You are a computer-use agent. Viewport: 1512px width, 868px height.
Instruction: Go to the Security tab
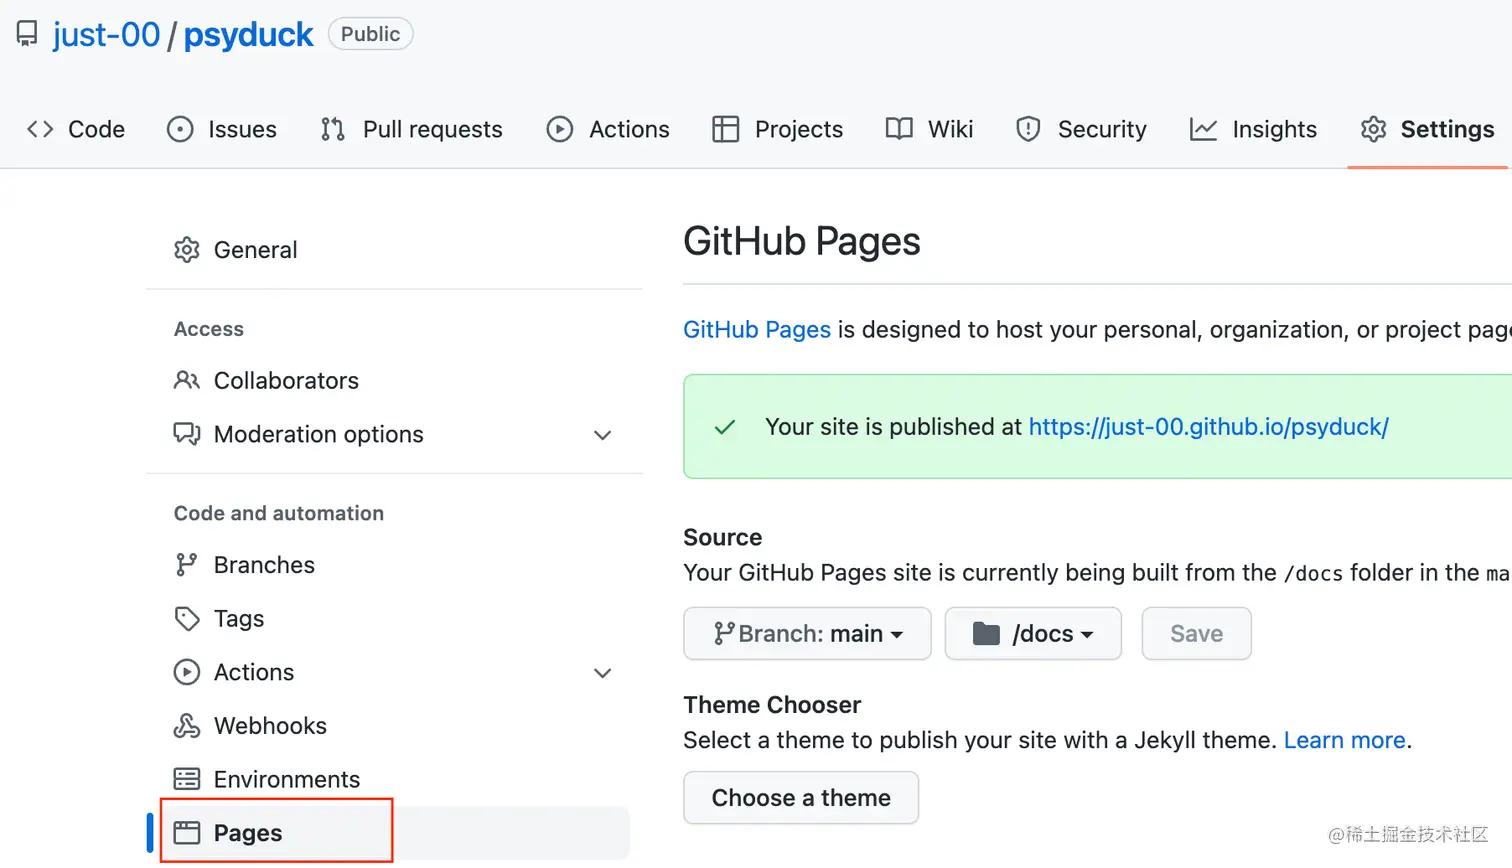coord(1081,130)
